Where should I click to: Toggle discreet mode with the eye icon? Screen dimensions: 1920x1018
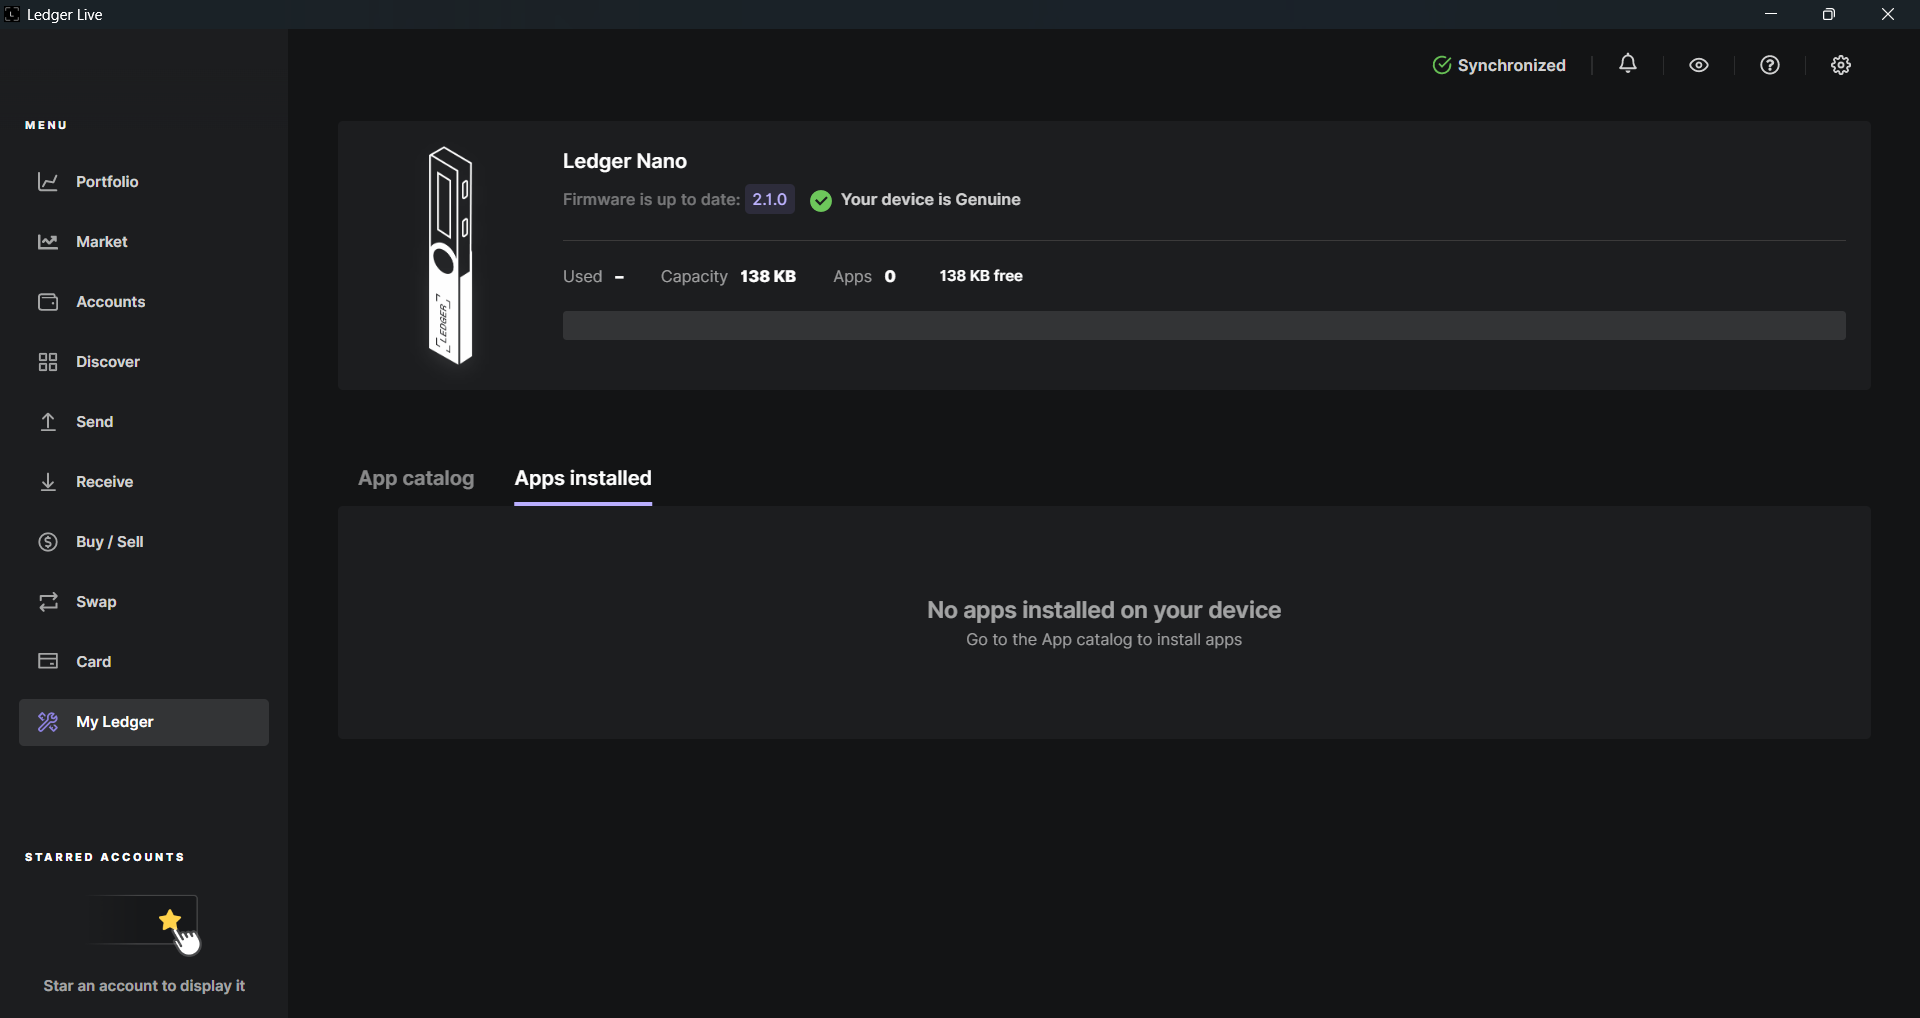[x=1699, y=65]
